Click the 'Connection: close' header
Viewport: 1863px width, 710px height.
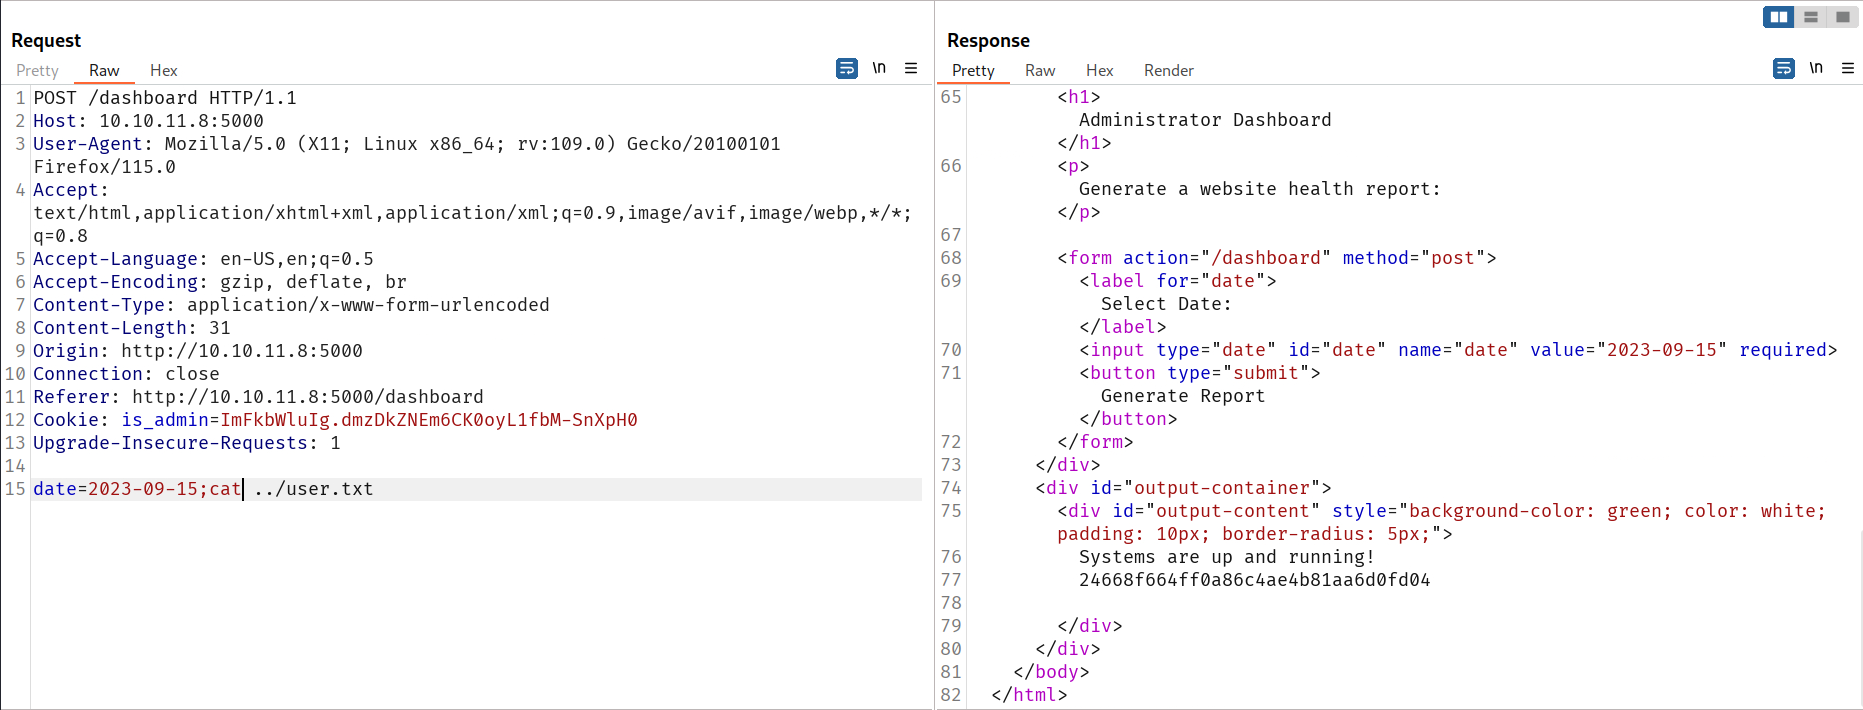[126, 374]
